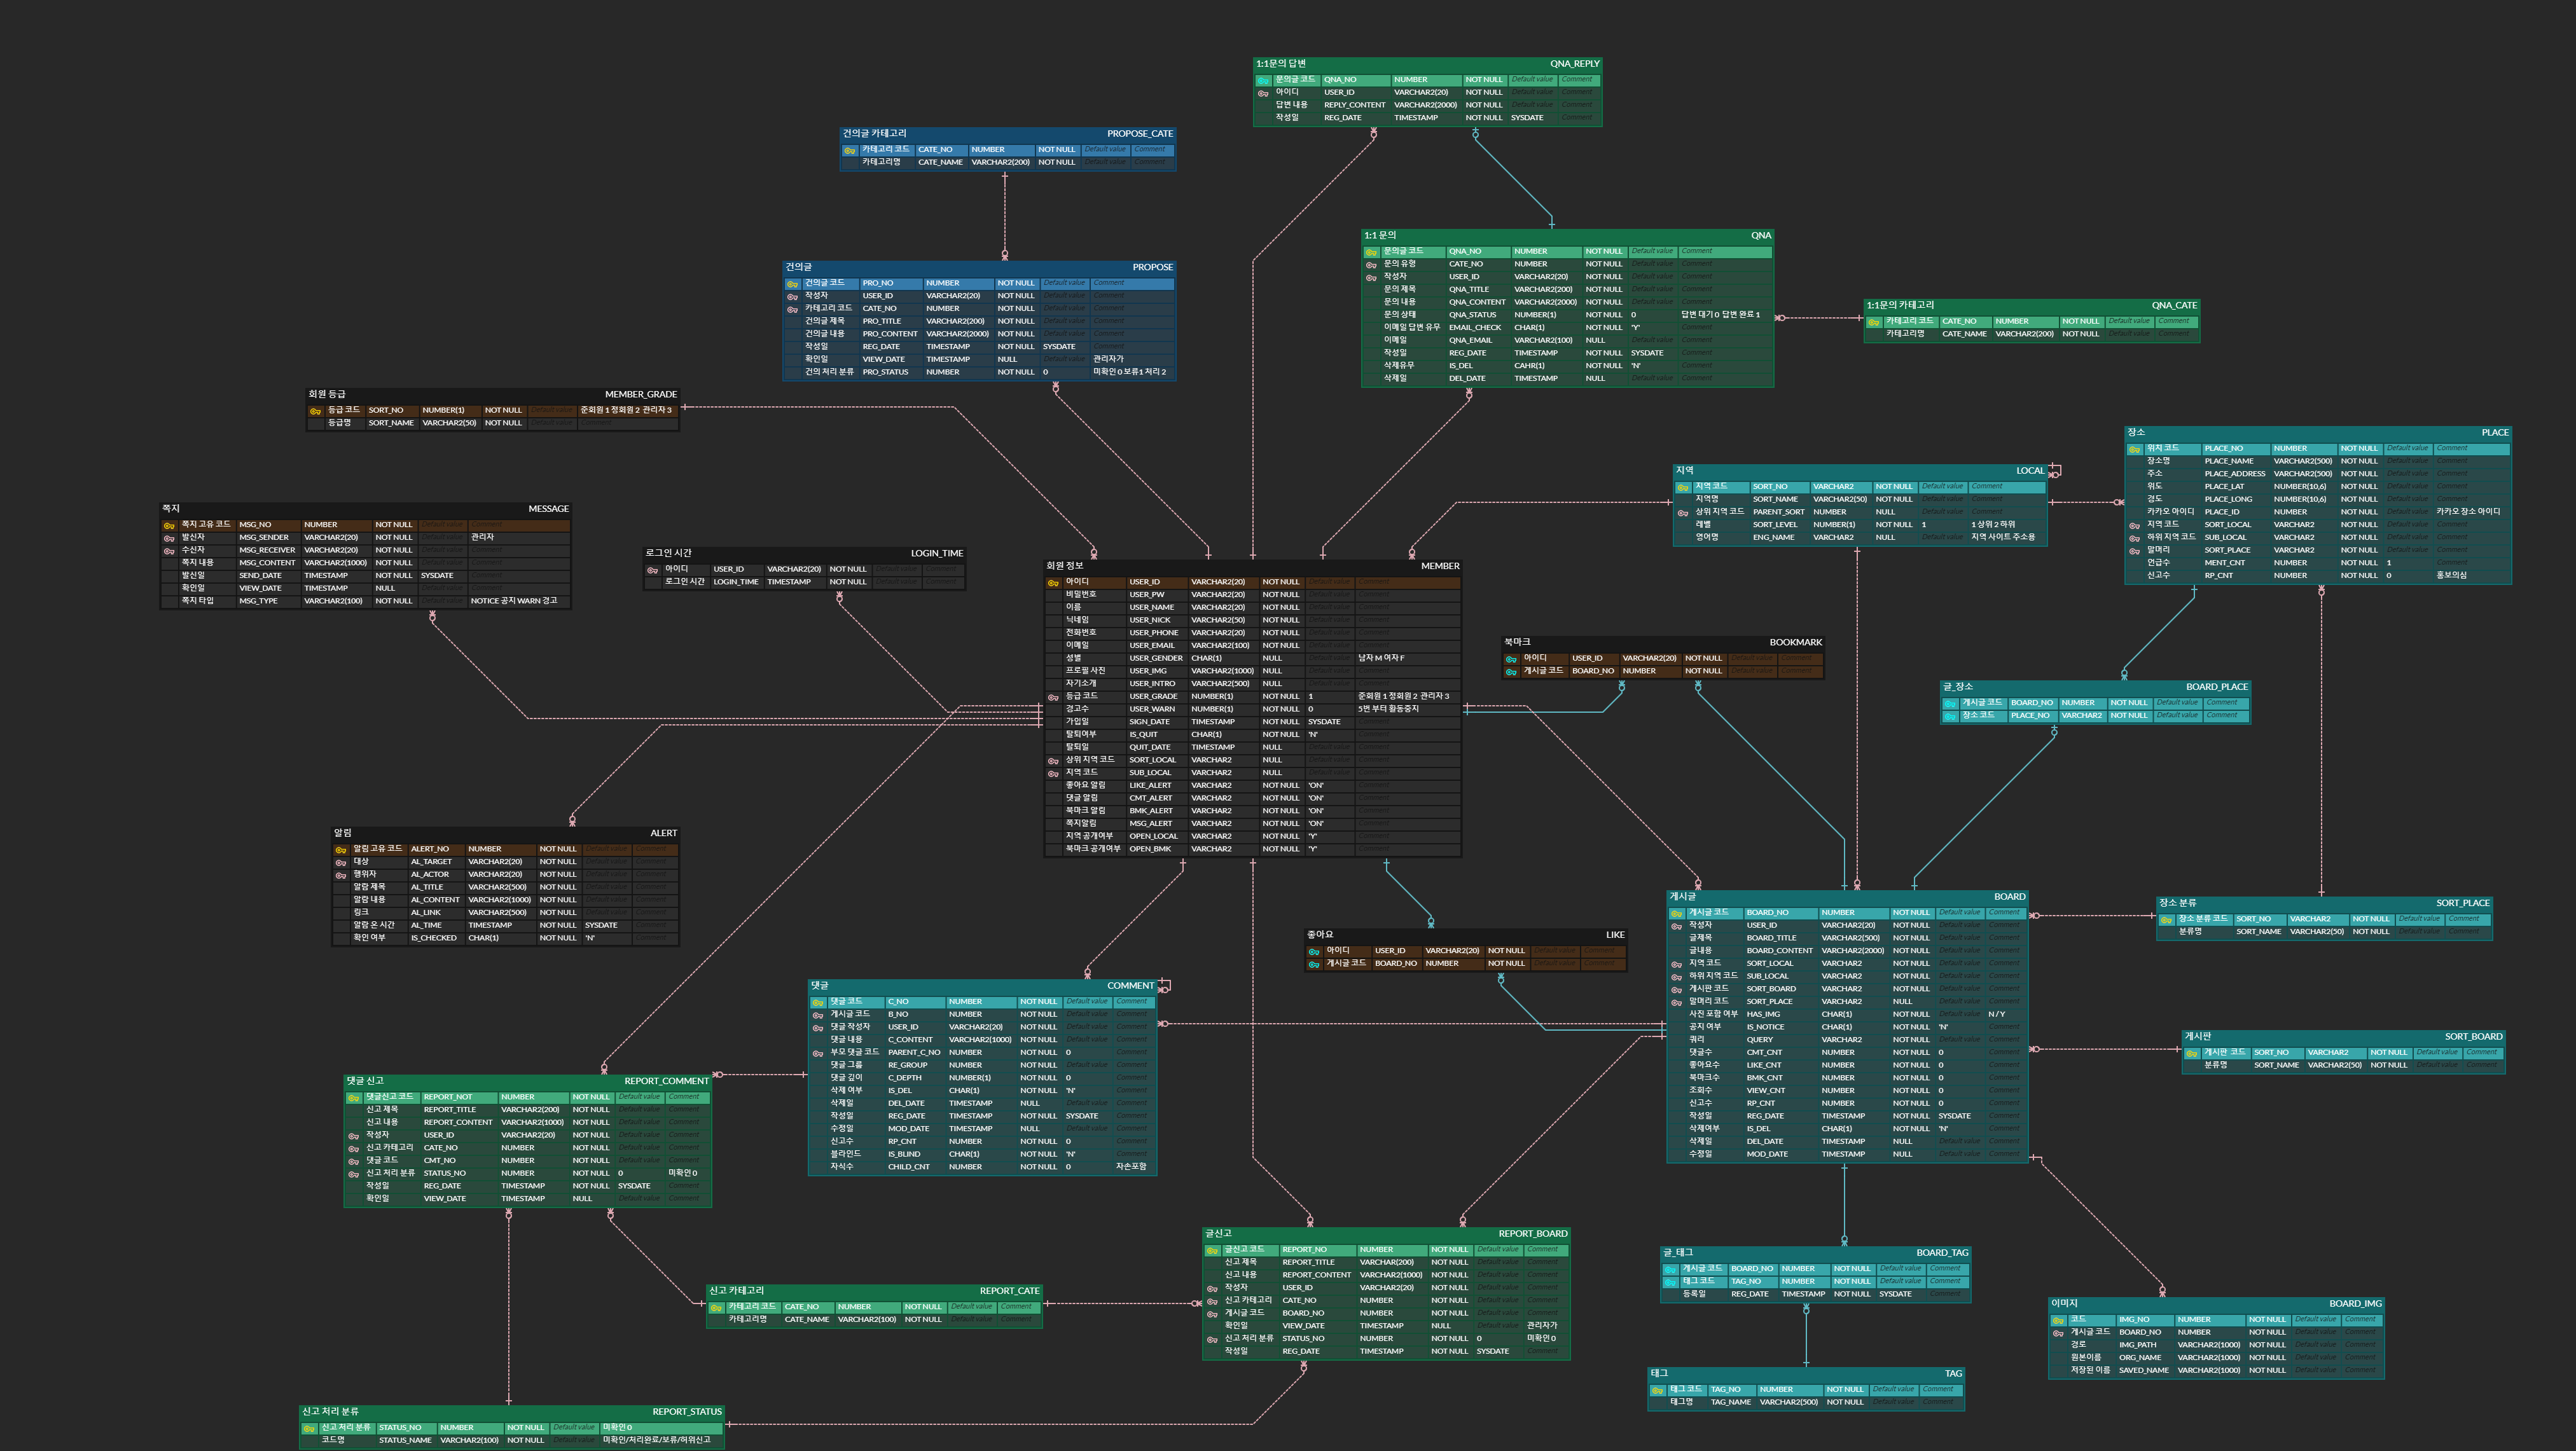Select the QNA_REPLY table title
The image size is (2576, 1451).
click(1575, 64)
